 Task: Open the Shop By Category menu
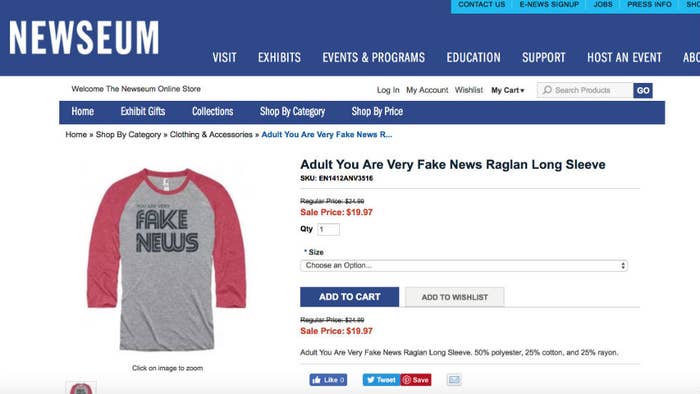292,112
